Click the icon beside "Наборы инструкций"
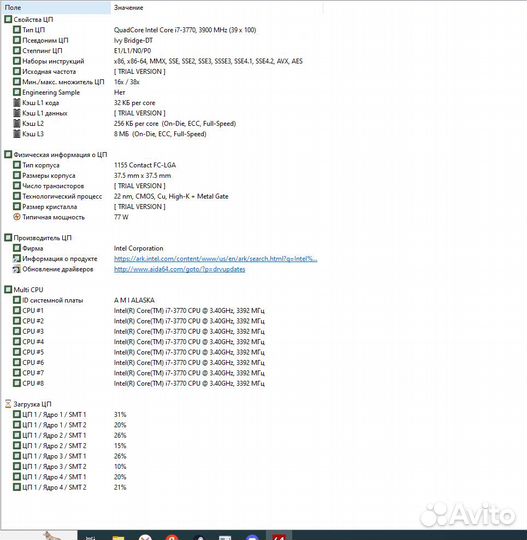The width and height of the screenshot is (527, 540). [x=17, y=61]
